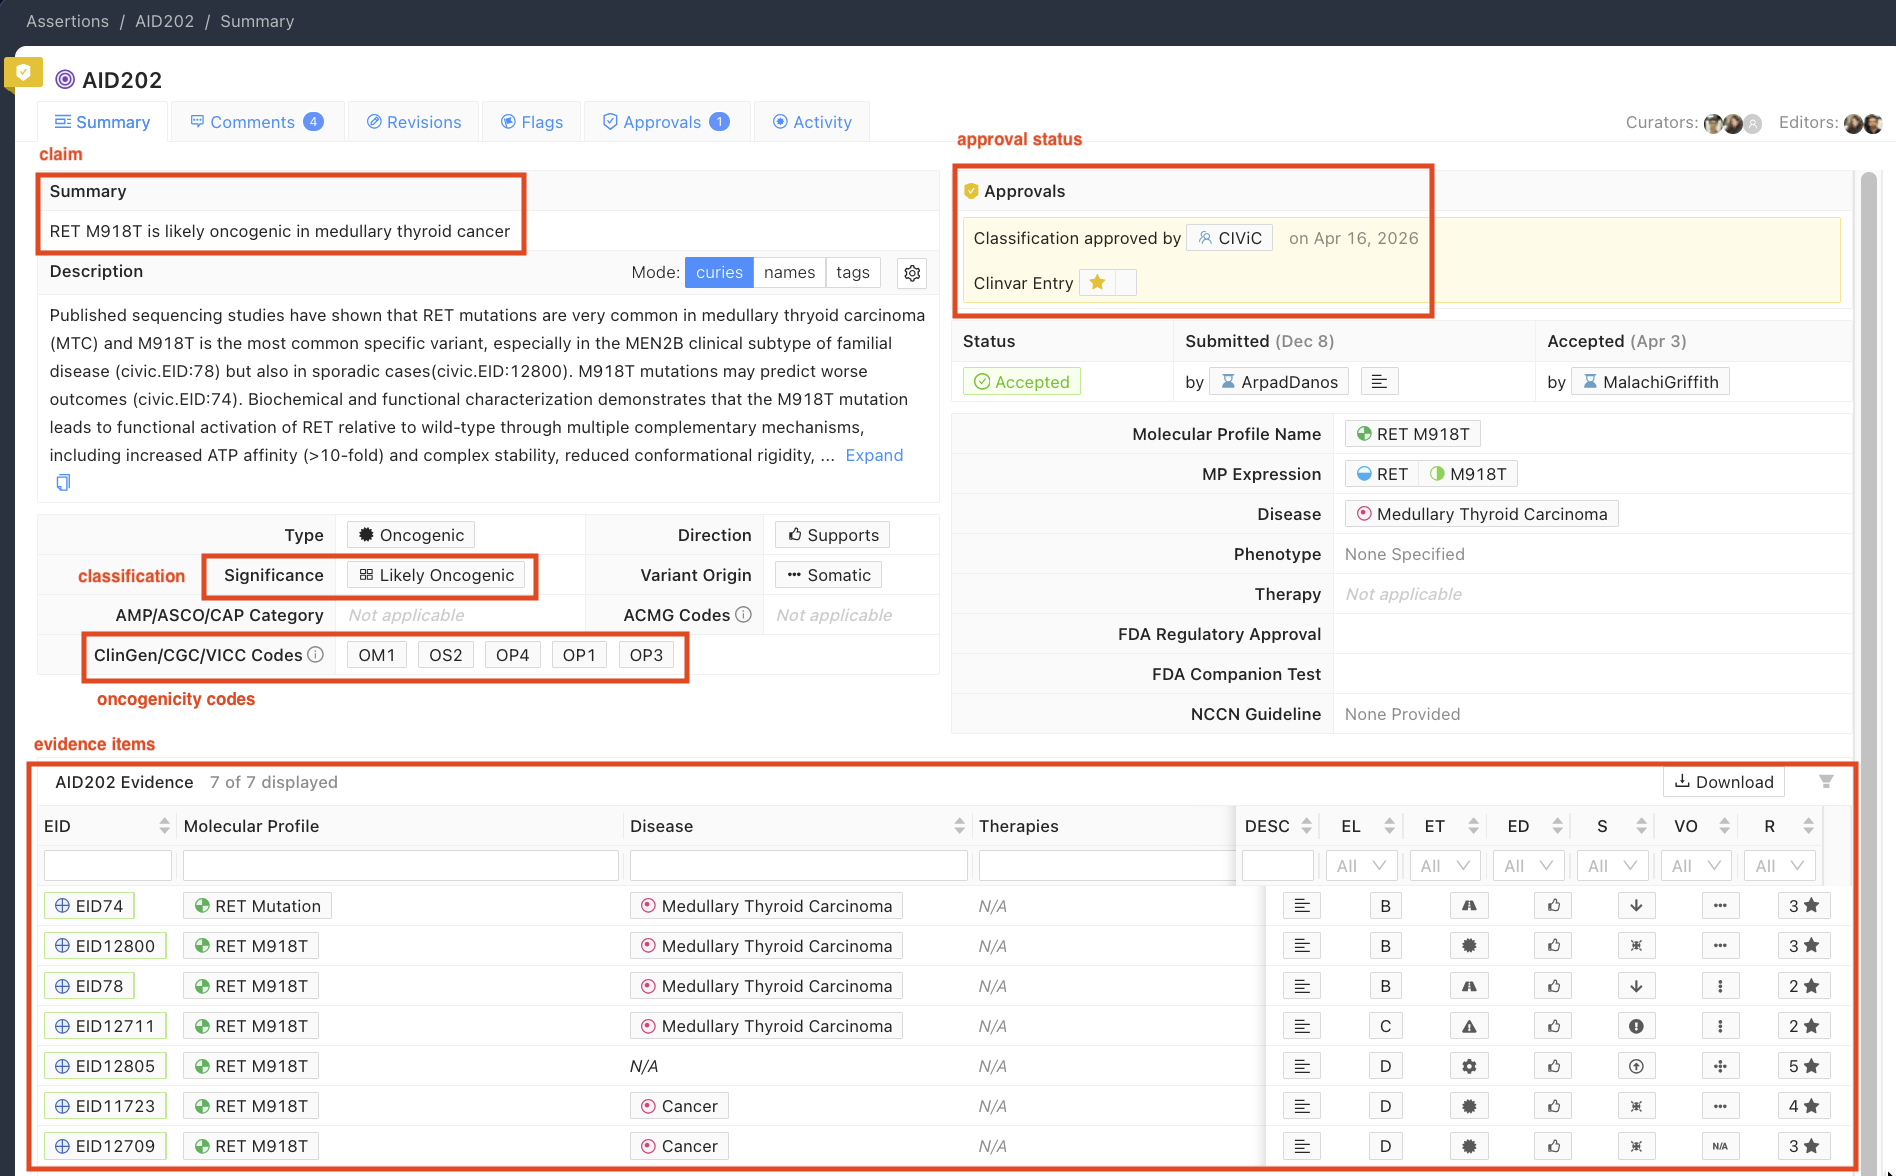Click variant origin icon in EID78 row
Viewport: 1896px width, 1176px height.
point(1720,986)
